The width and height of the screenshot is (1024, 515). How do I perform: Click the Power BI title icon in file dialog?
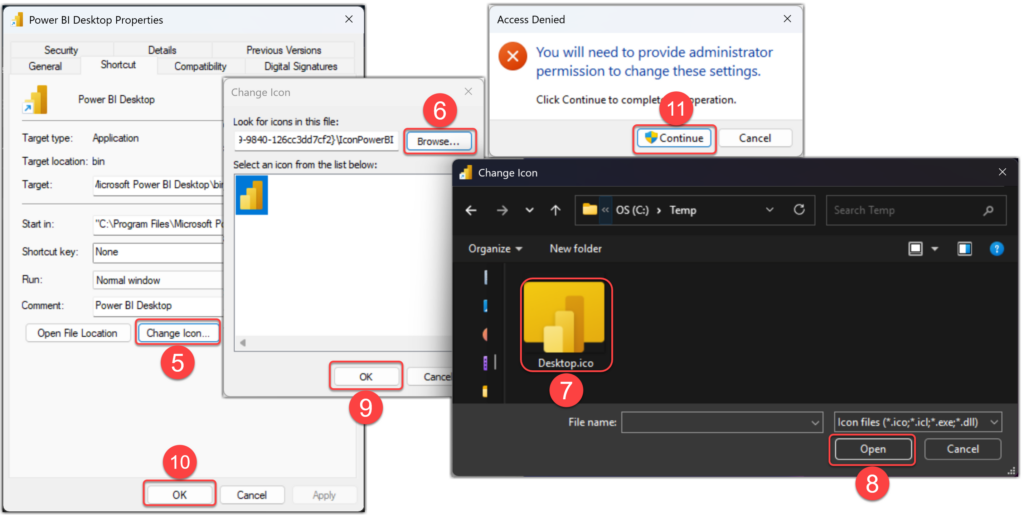[466, 172]
